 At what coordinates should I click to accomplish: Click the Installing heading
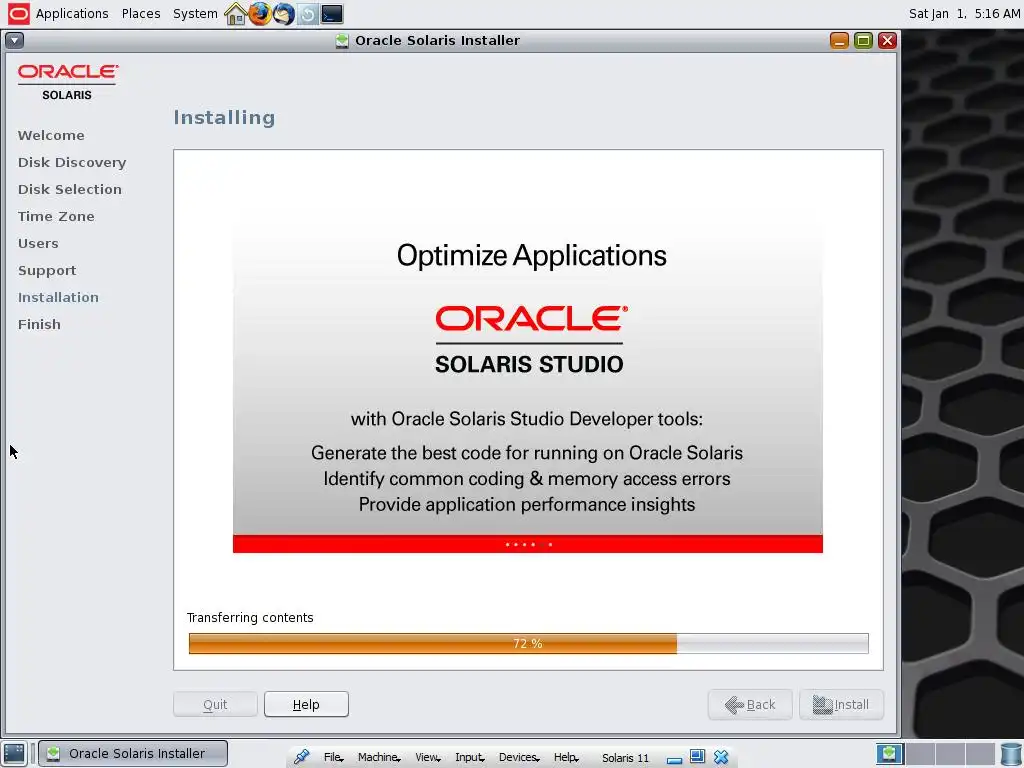click(224, 118)
